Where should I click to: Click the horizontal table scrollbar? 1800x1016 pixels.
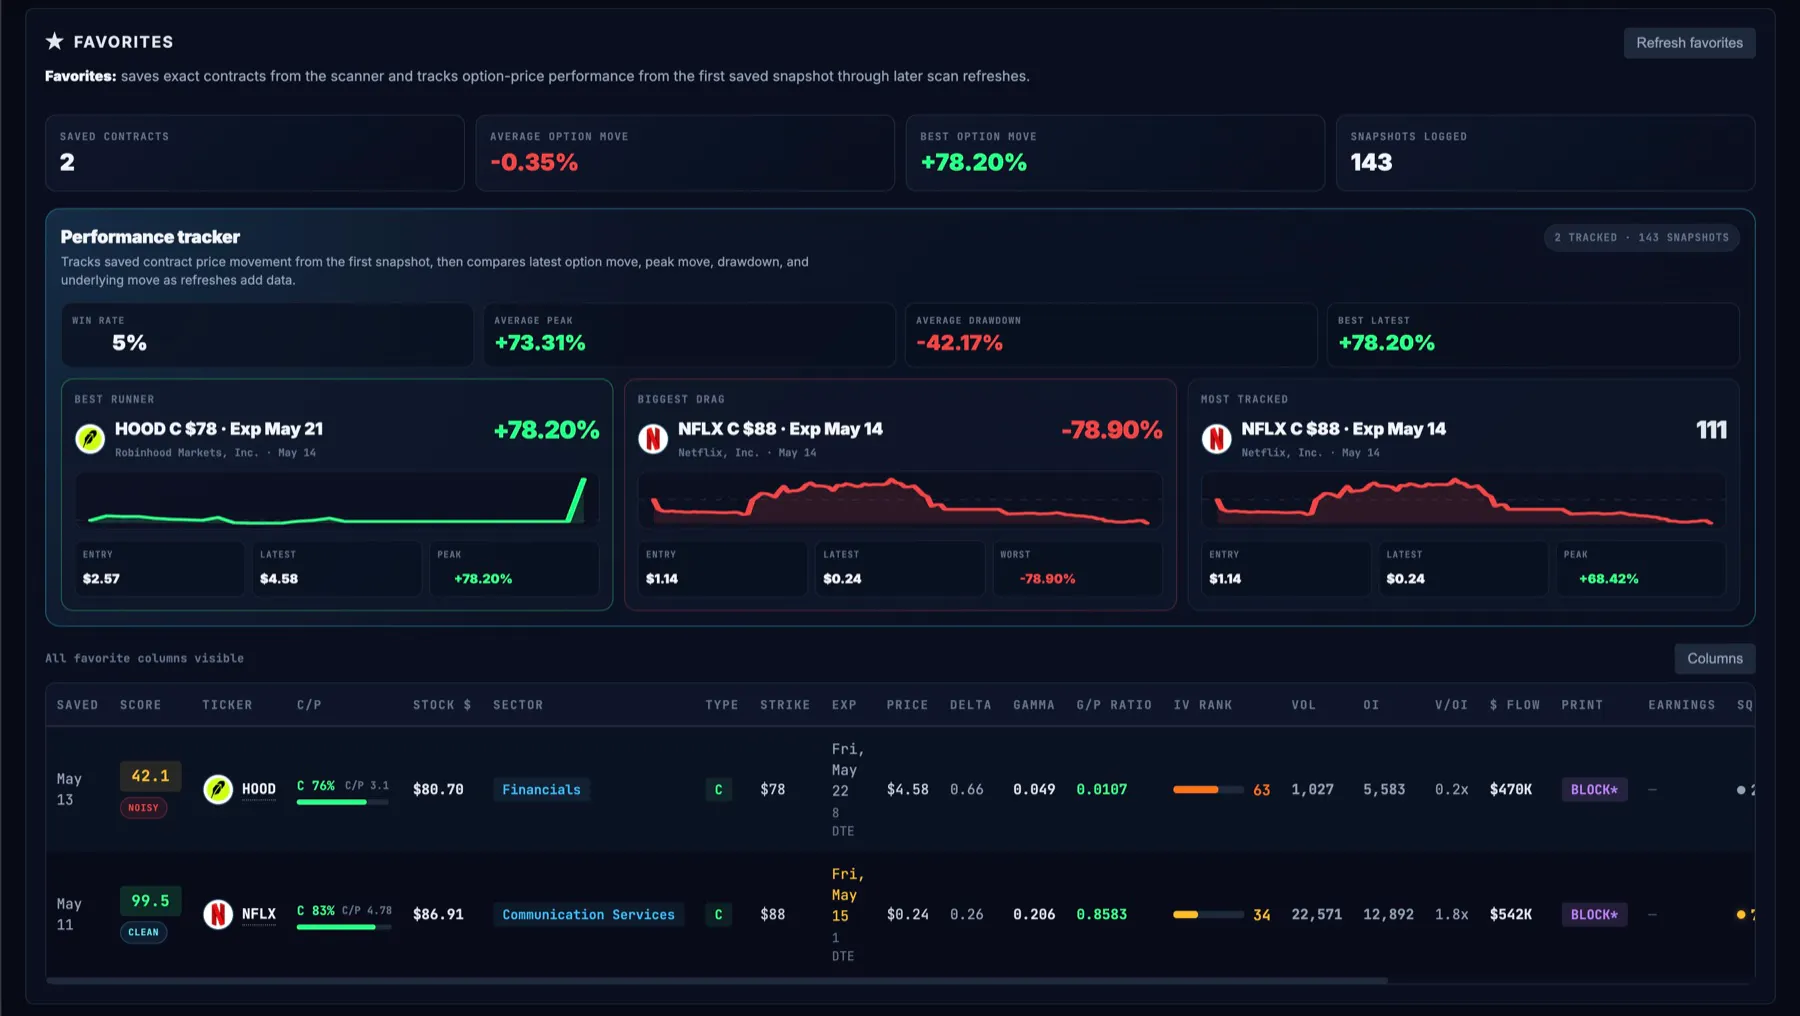(717, 980)
